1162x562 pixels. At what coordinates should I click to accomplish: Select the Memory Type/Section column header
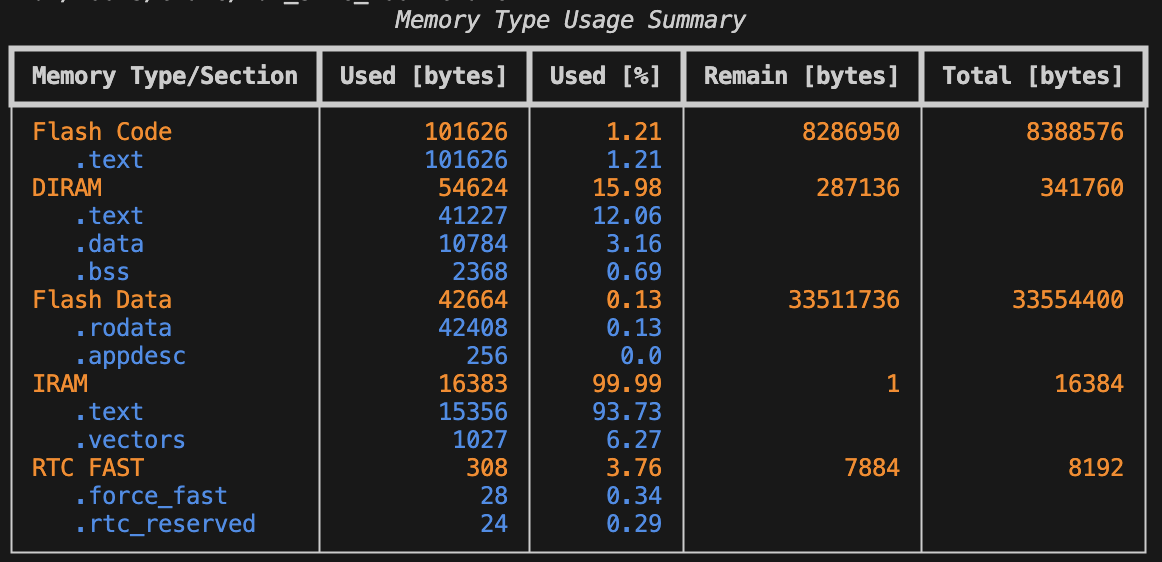[x=165, y=76]
